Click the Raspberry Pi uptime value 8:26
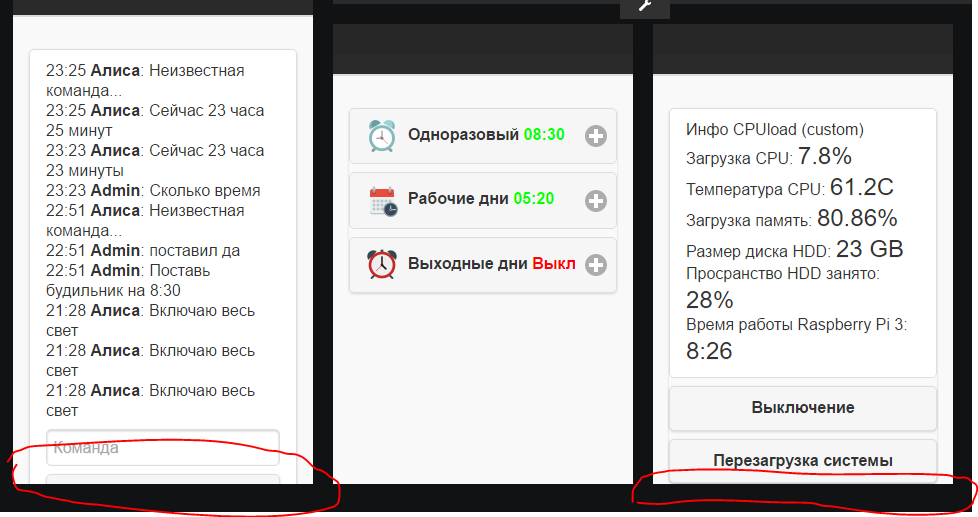 [x=709, y=351]
